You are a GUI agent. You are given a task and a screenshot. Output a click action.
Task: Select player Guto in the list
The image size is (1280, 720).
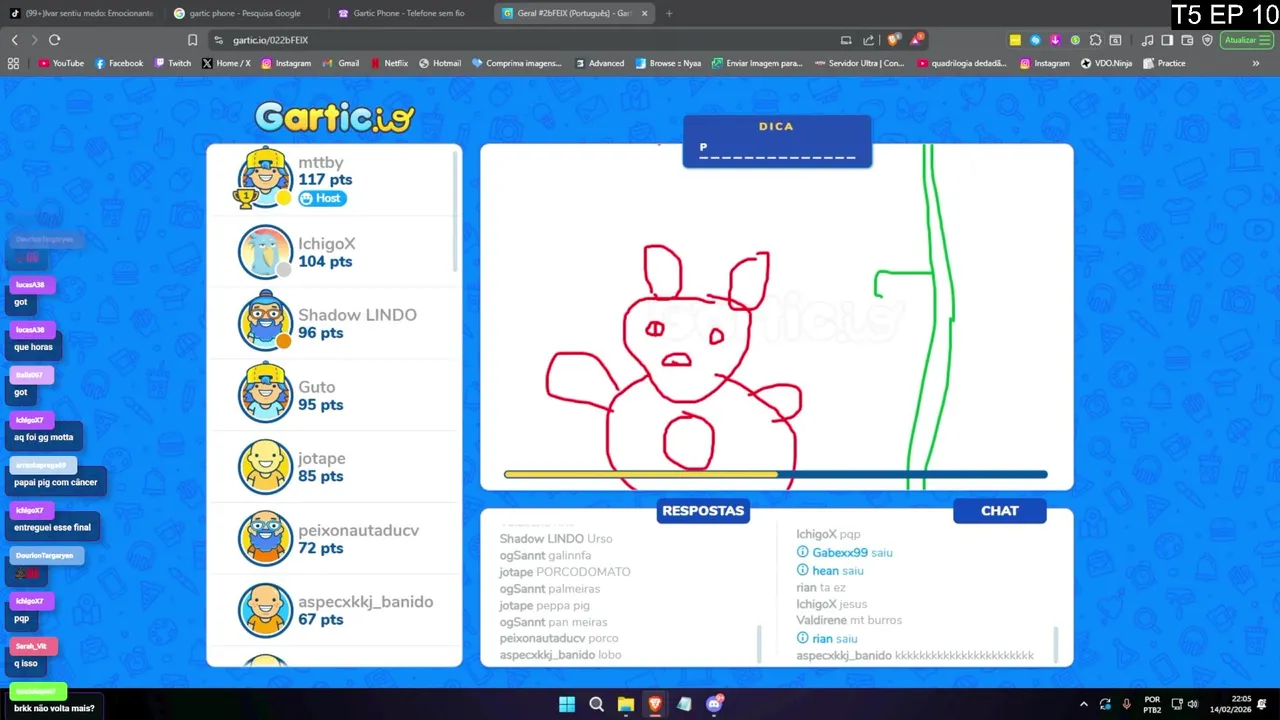click(334, 395)
